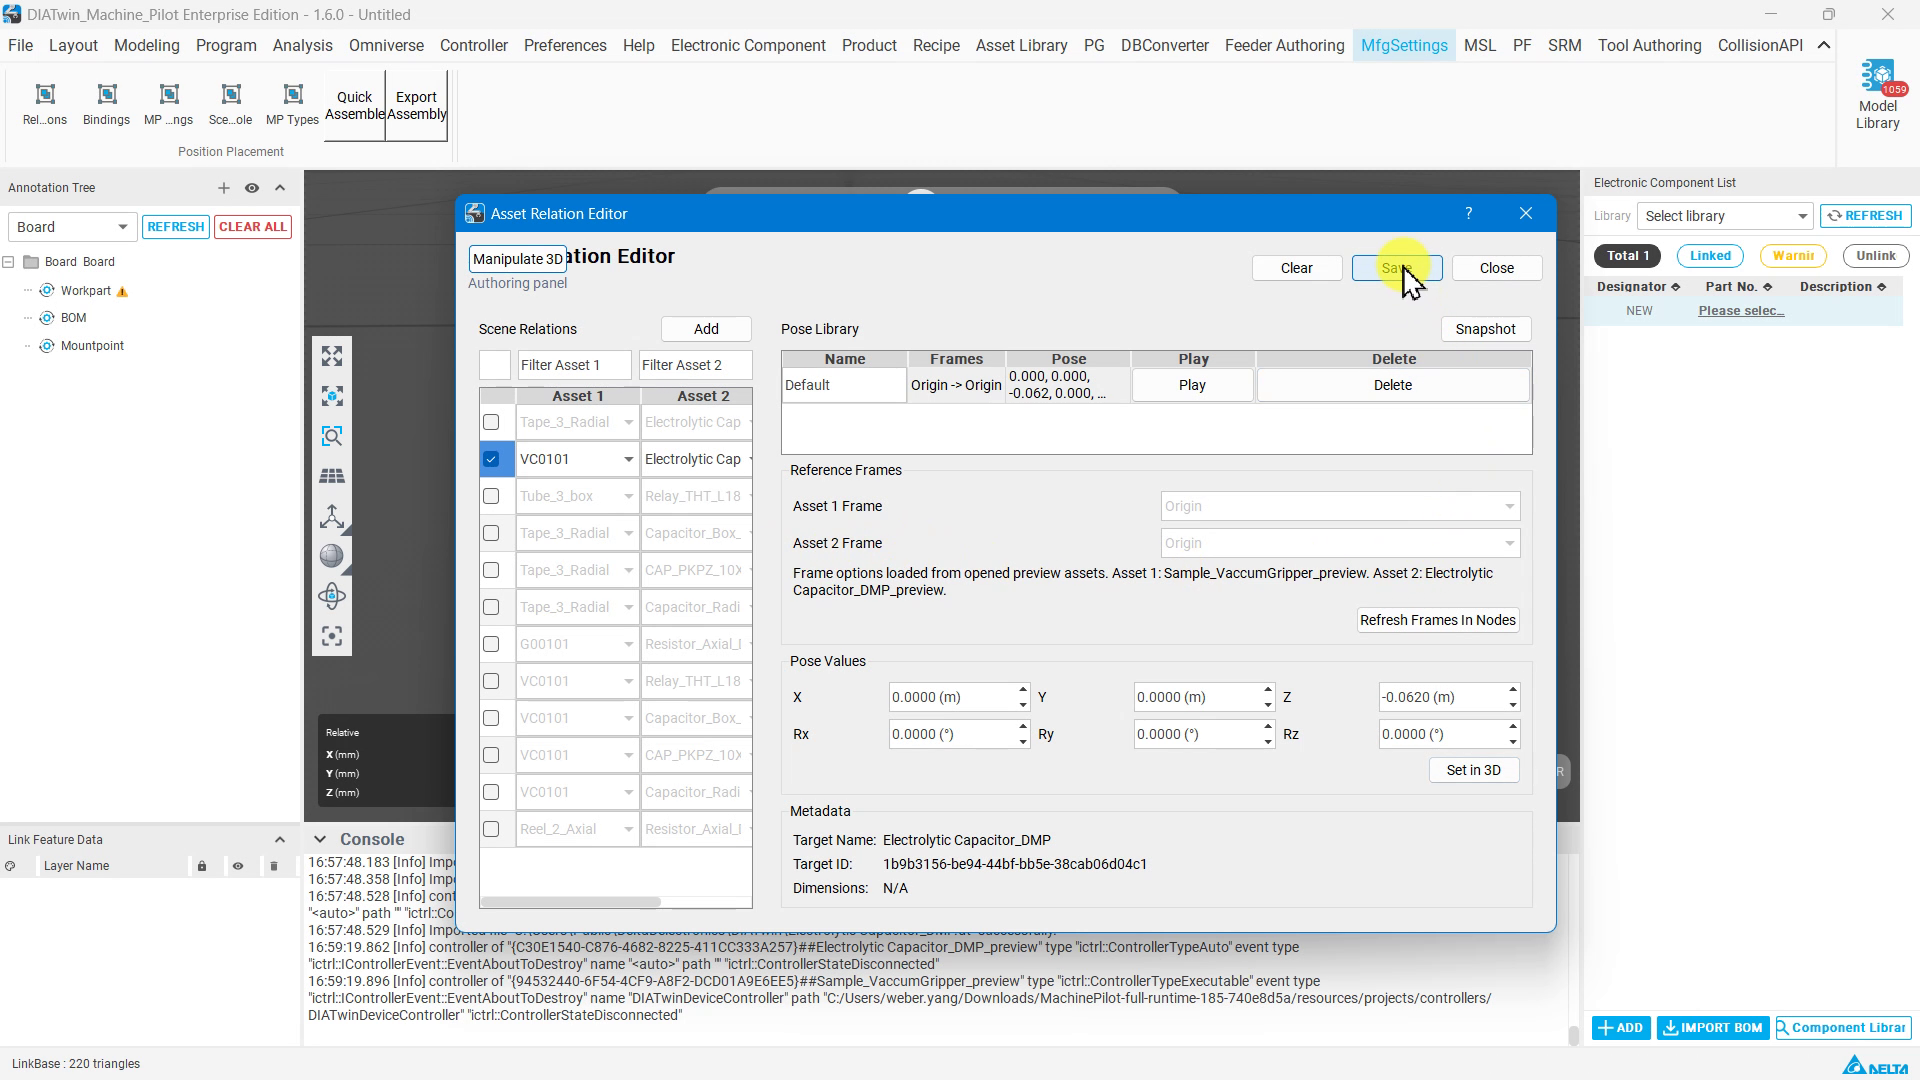The width and height of the screenshot is (1920, 1080).
Task: Click the help question mark in Asset Relation Editor
Action: point(1468,213)
